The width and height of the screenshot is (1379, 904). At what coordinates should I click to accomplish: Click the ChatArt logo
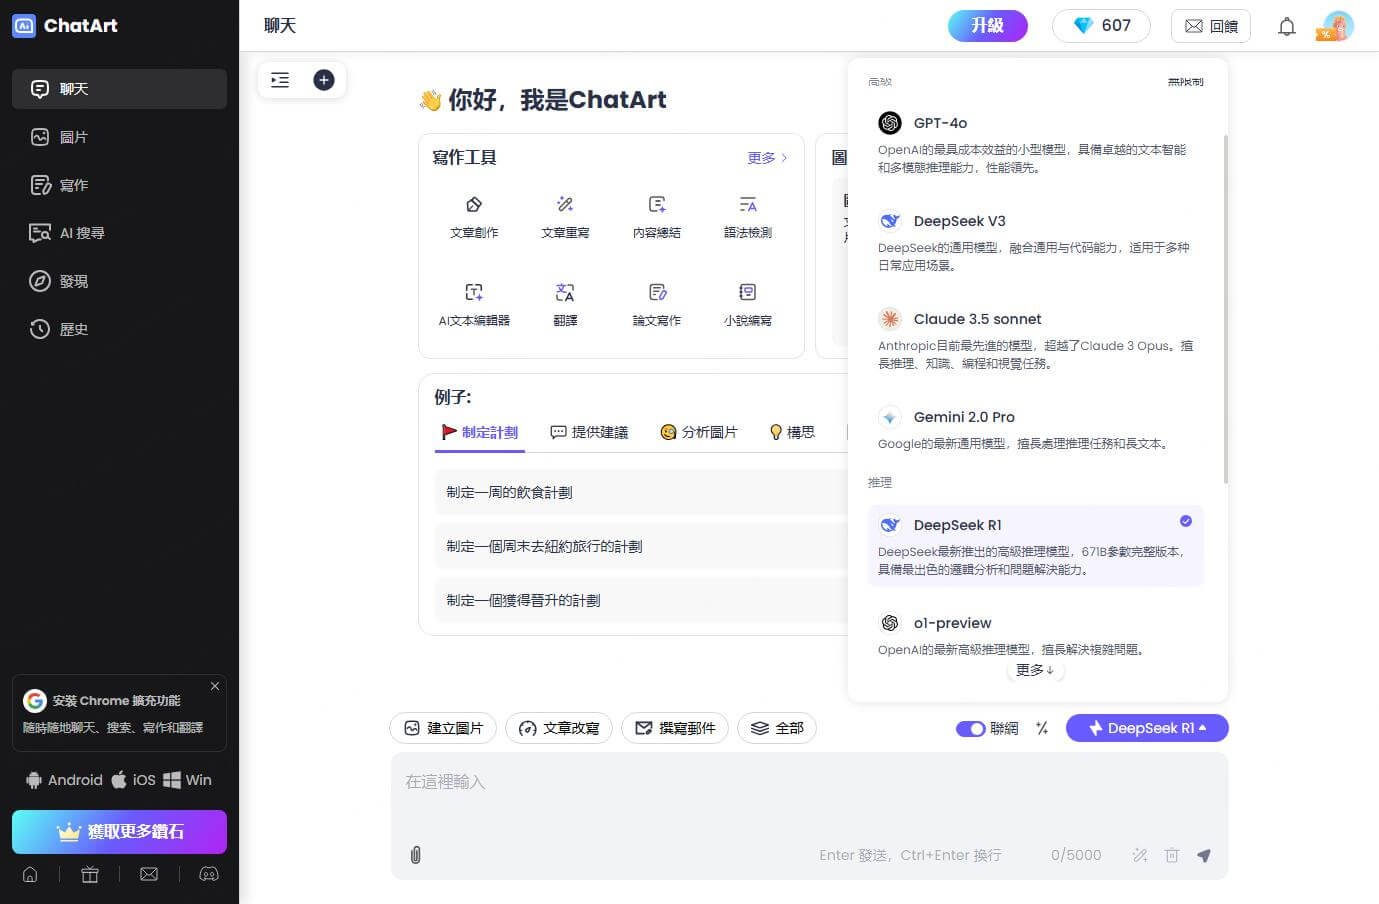pos(65,26)
